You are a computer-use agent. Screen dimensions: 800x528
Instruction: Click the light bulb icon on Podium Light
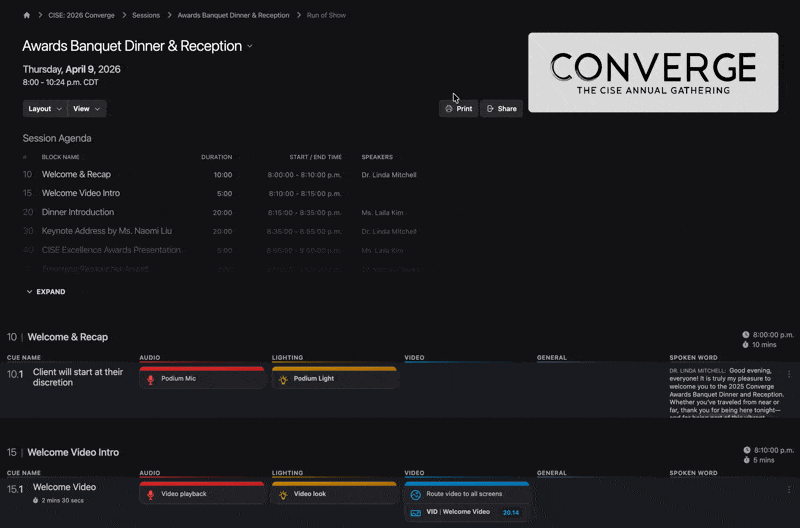pyautogui.click(x=283, y=379)
